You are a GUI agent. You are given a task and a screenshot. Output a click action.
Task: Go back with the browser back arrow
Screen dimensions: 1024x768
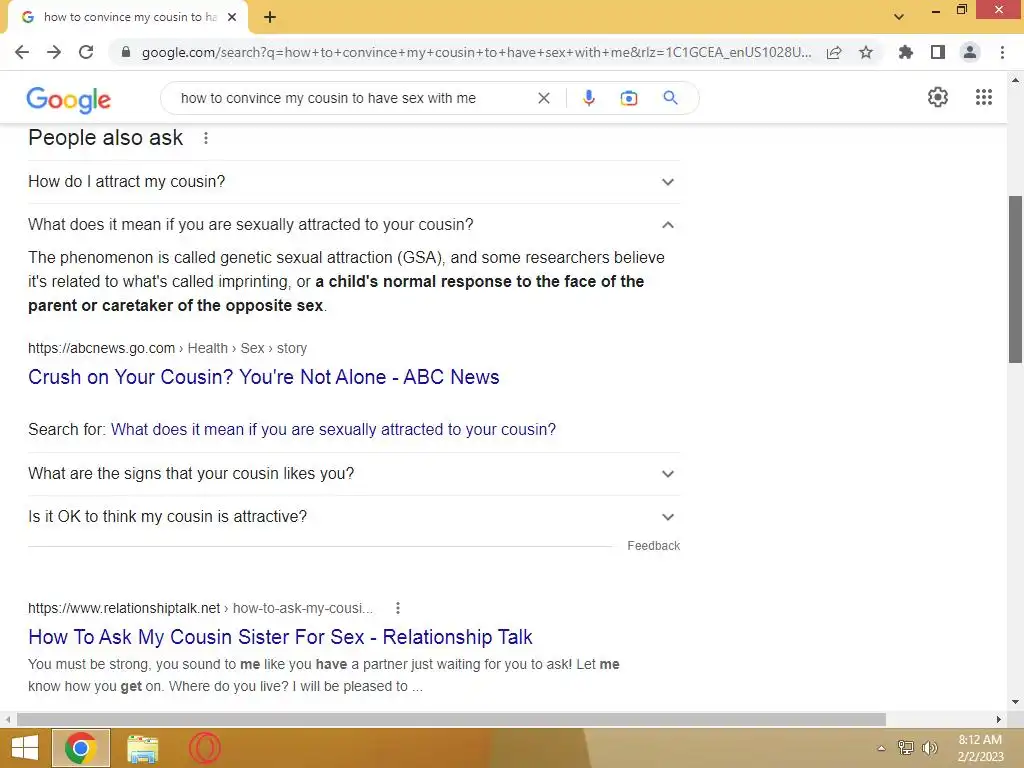[22, 52]
